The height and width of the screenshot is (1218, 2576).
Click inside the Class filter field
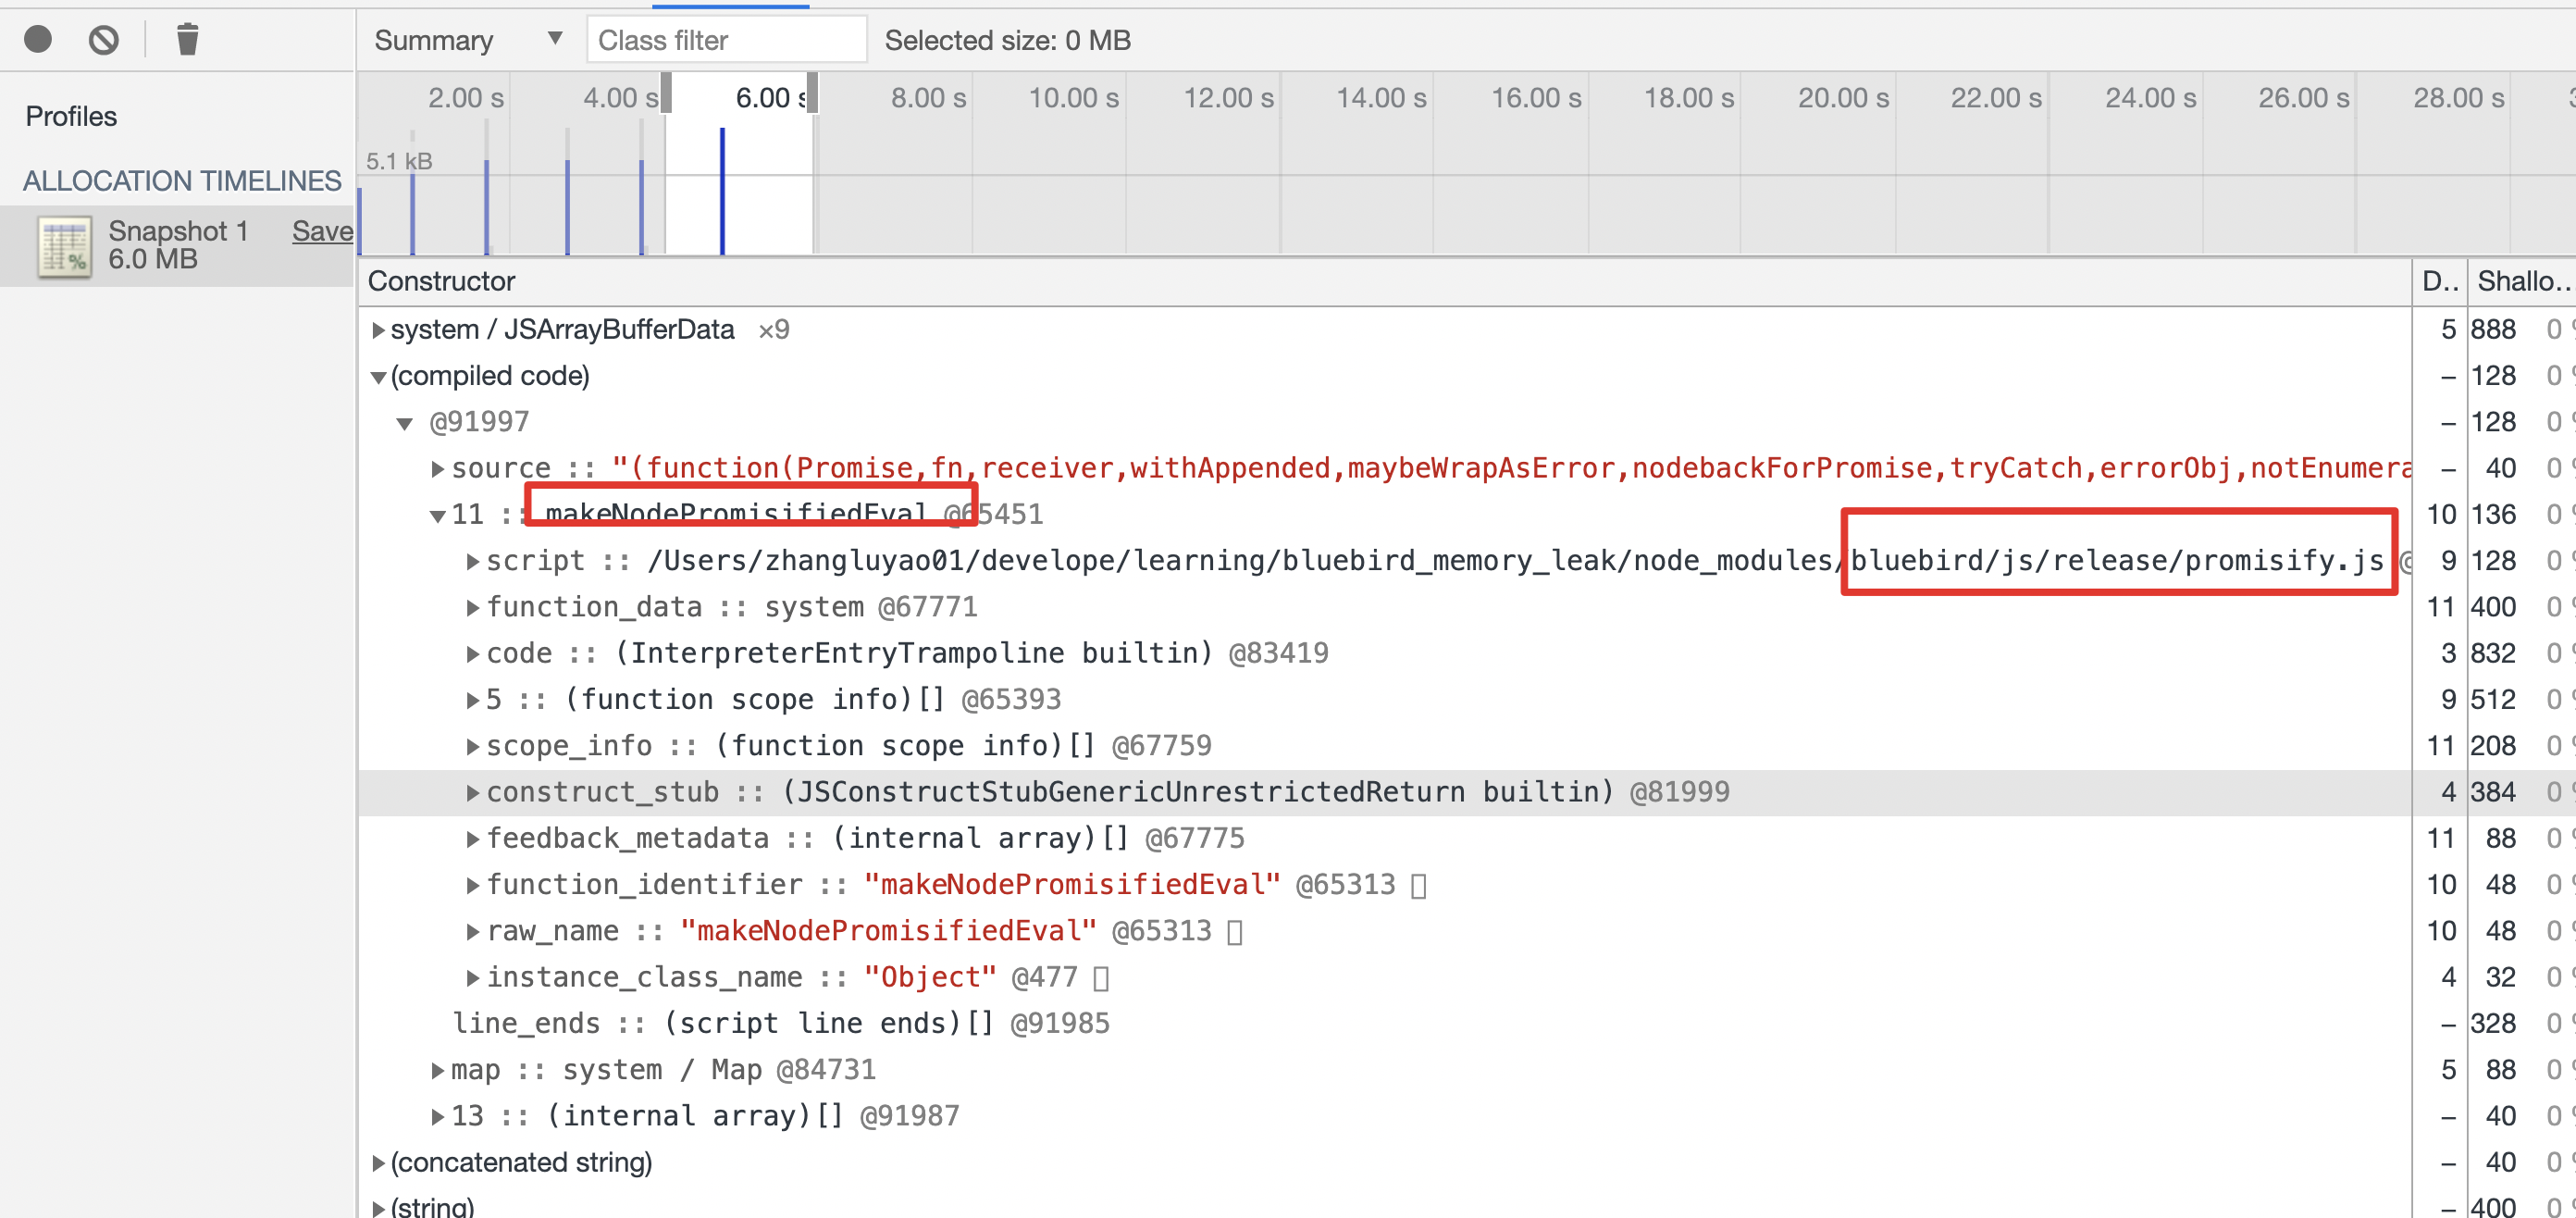727,40
